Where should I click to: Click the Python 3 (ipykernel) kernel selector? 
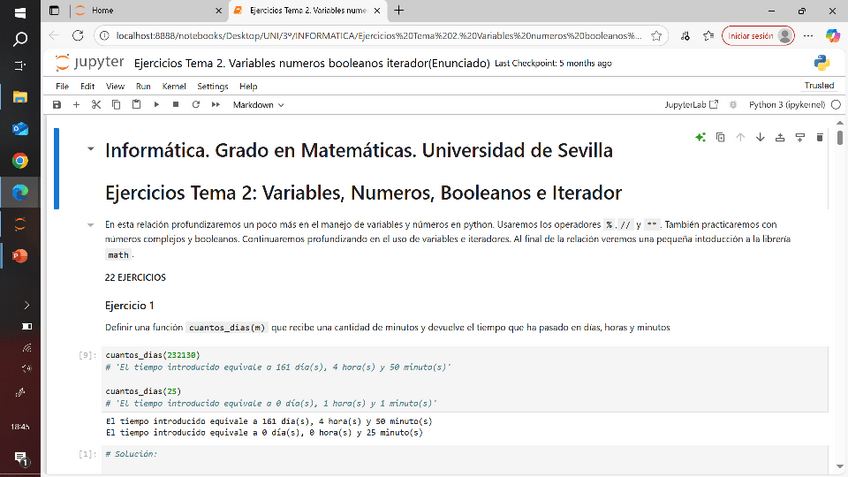point(786,104)
